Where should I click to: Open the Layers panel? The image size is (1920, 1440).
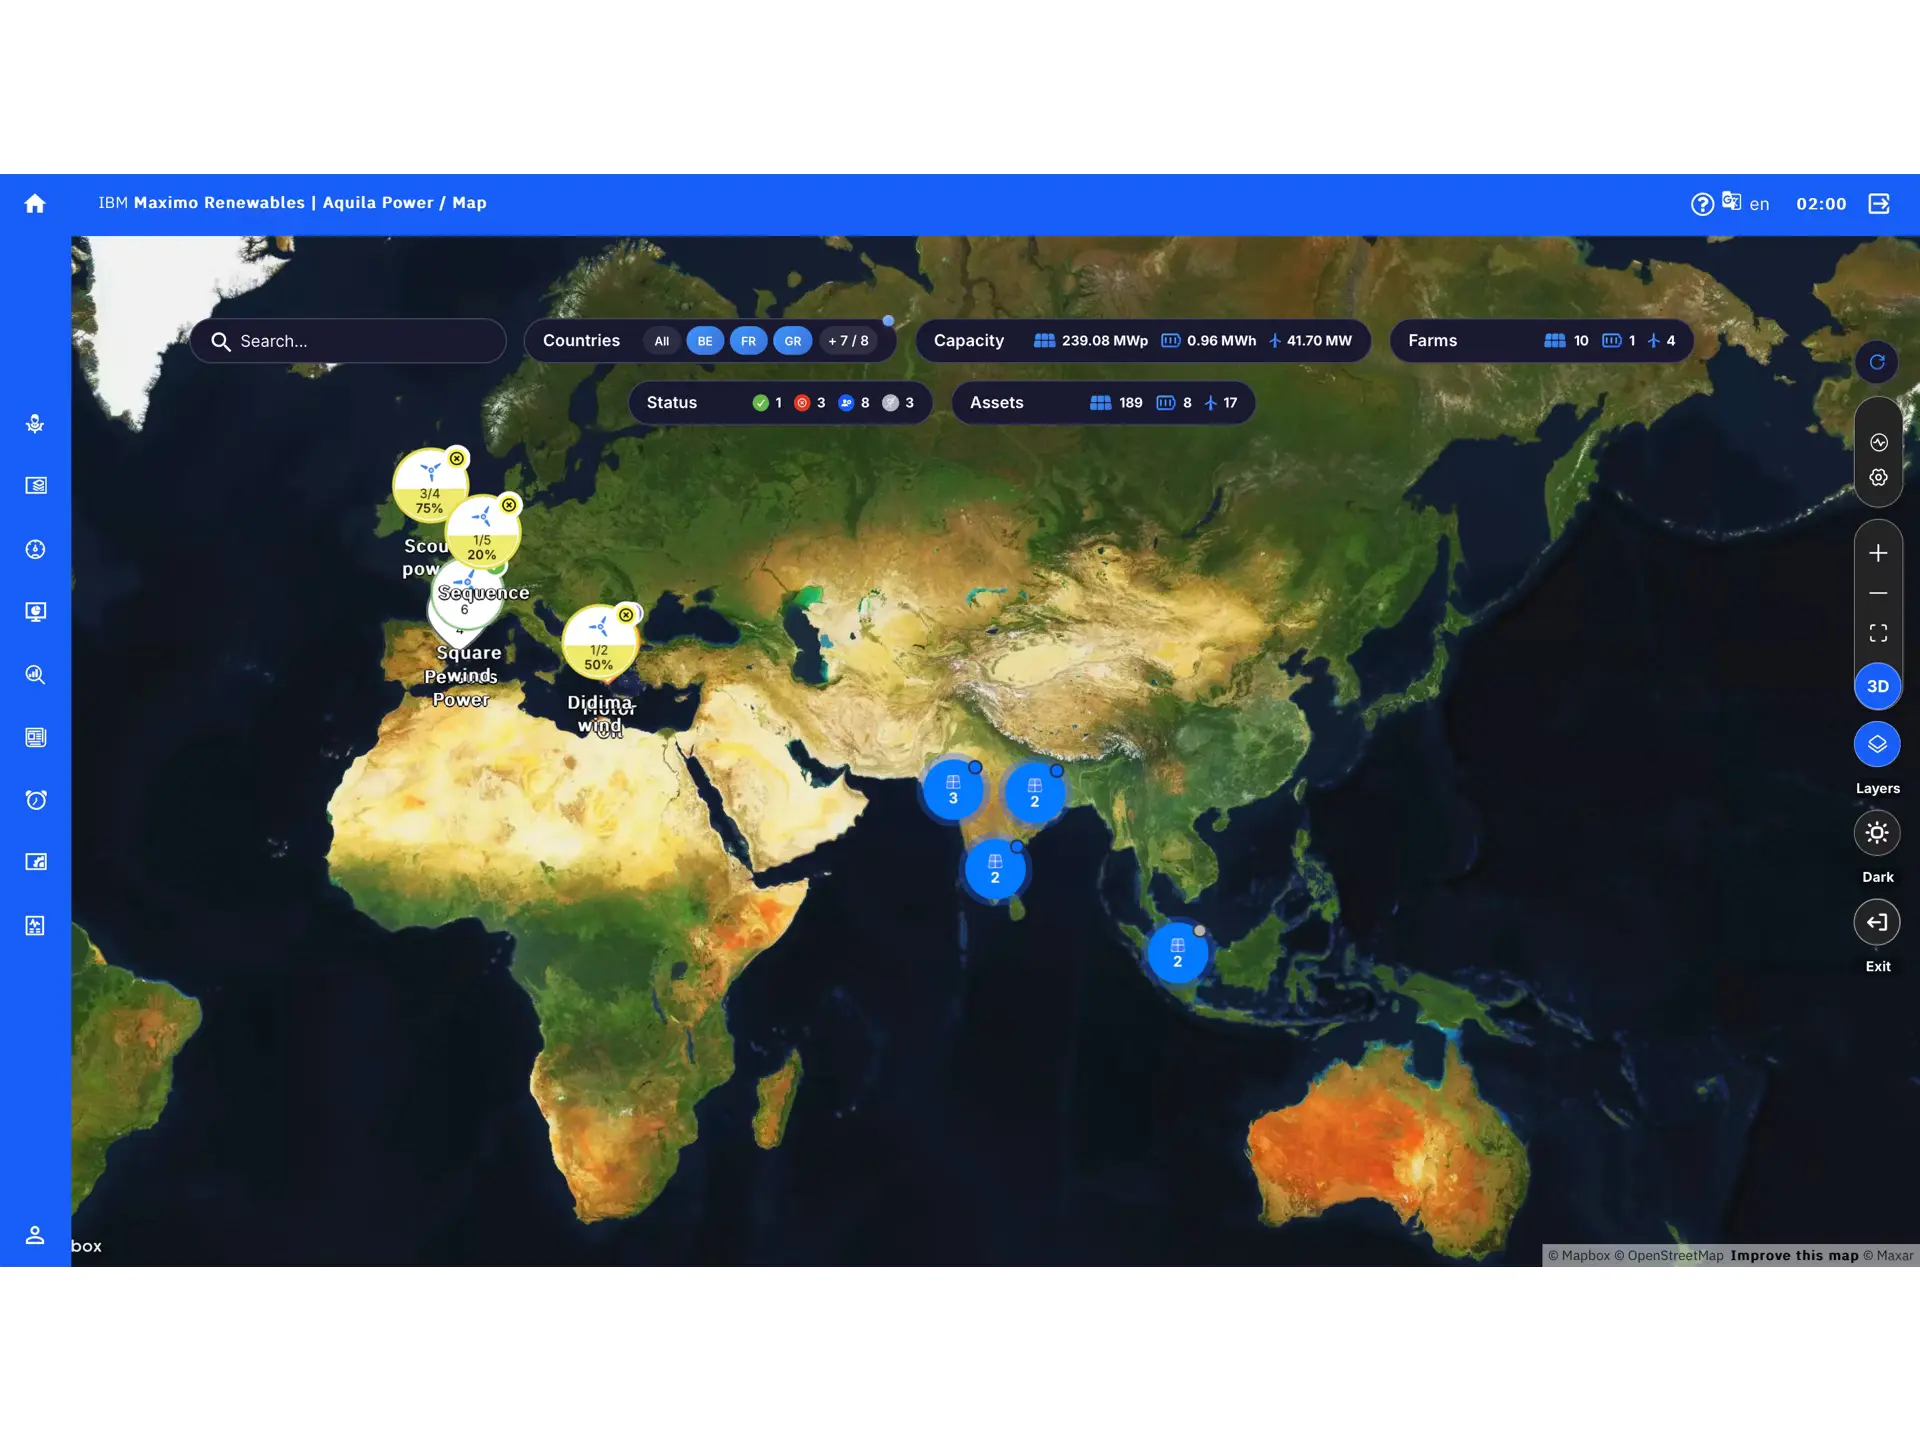point(1877,744)
